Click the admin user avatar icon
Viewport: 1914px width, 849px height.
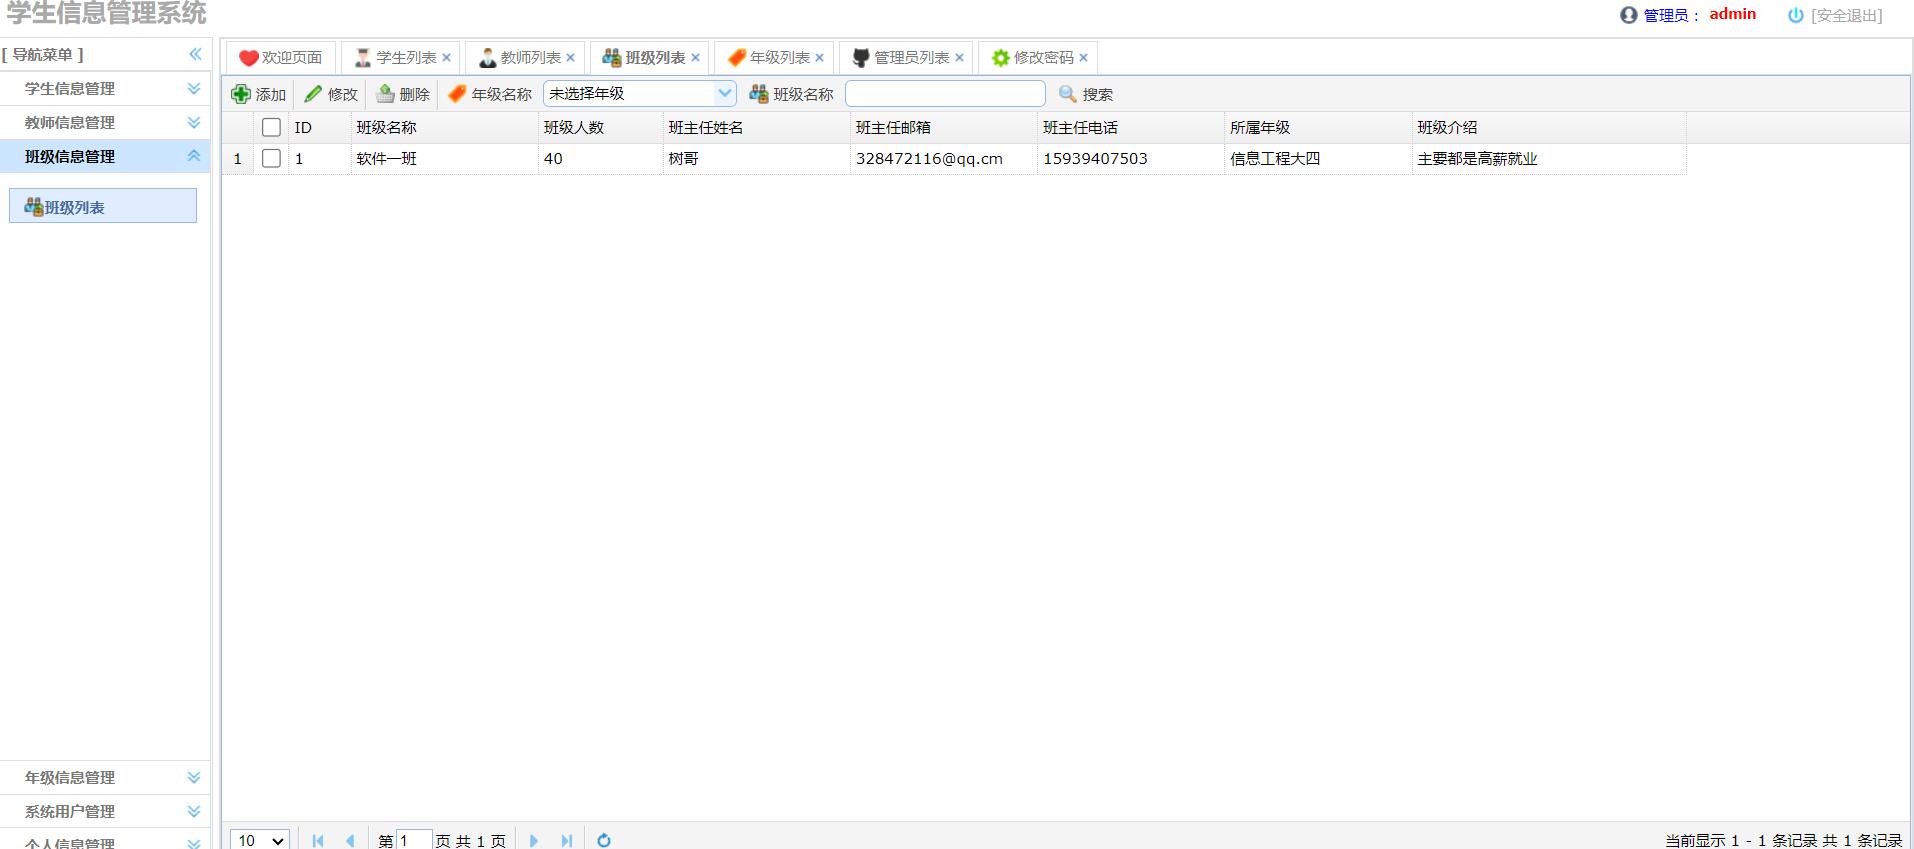pos(1629,15)
